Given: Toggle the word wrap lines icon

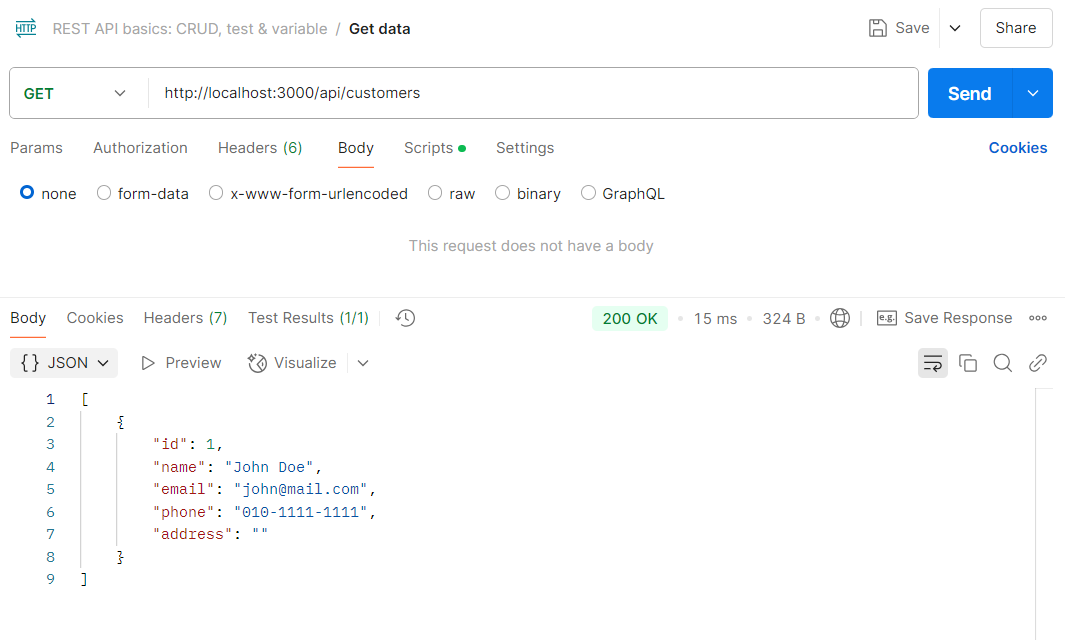Looking at the screenshot, I should [933, 363].
